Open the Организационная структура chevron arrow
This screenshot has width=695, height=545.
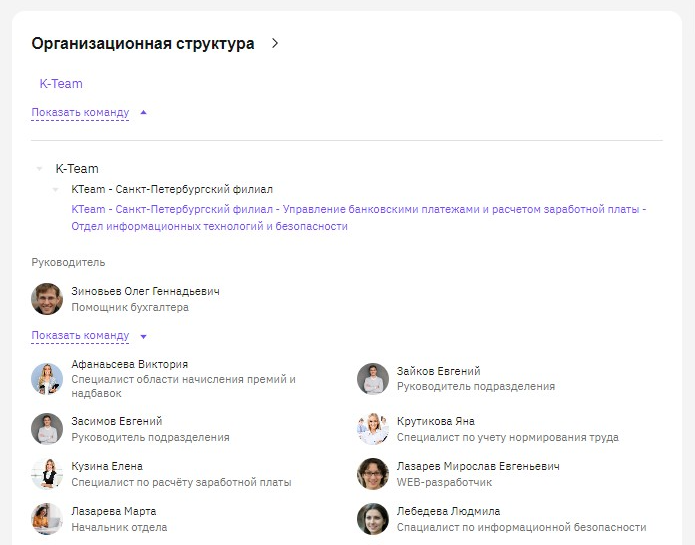tap(275, 43)
